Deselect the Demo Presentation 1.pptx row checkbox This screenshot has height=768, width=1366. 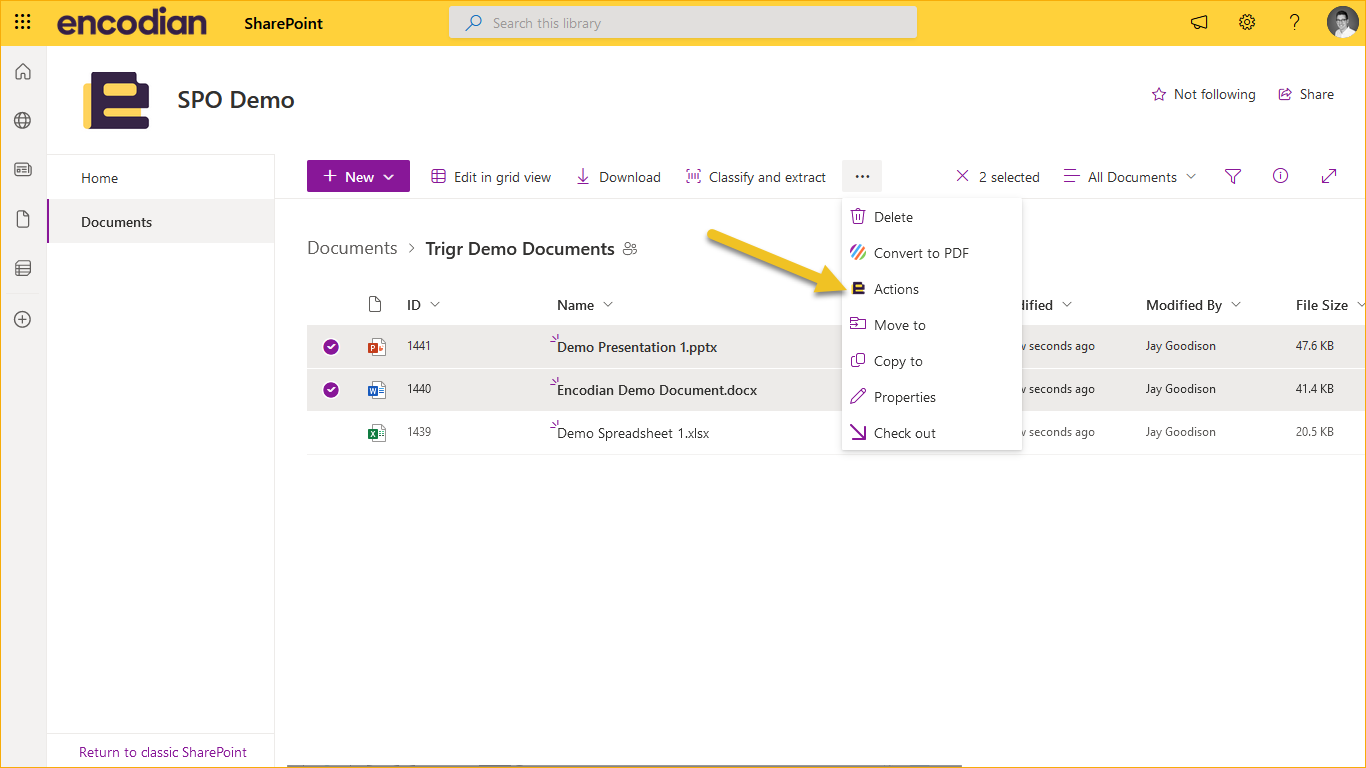tap(331, 347)
